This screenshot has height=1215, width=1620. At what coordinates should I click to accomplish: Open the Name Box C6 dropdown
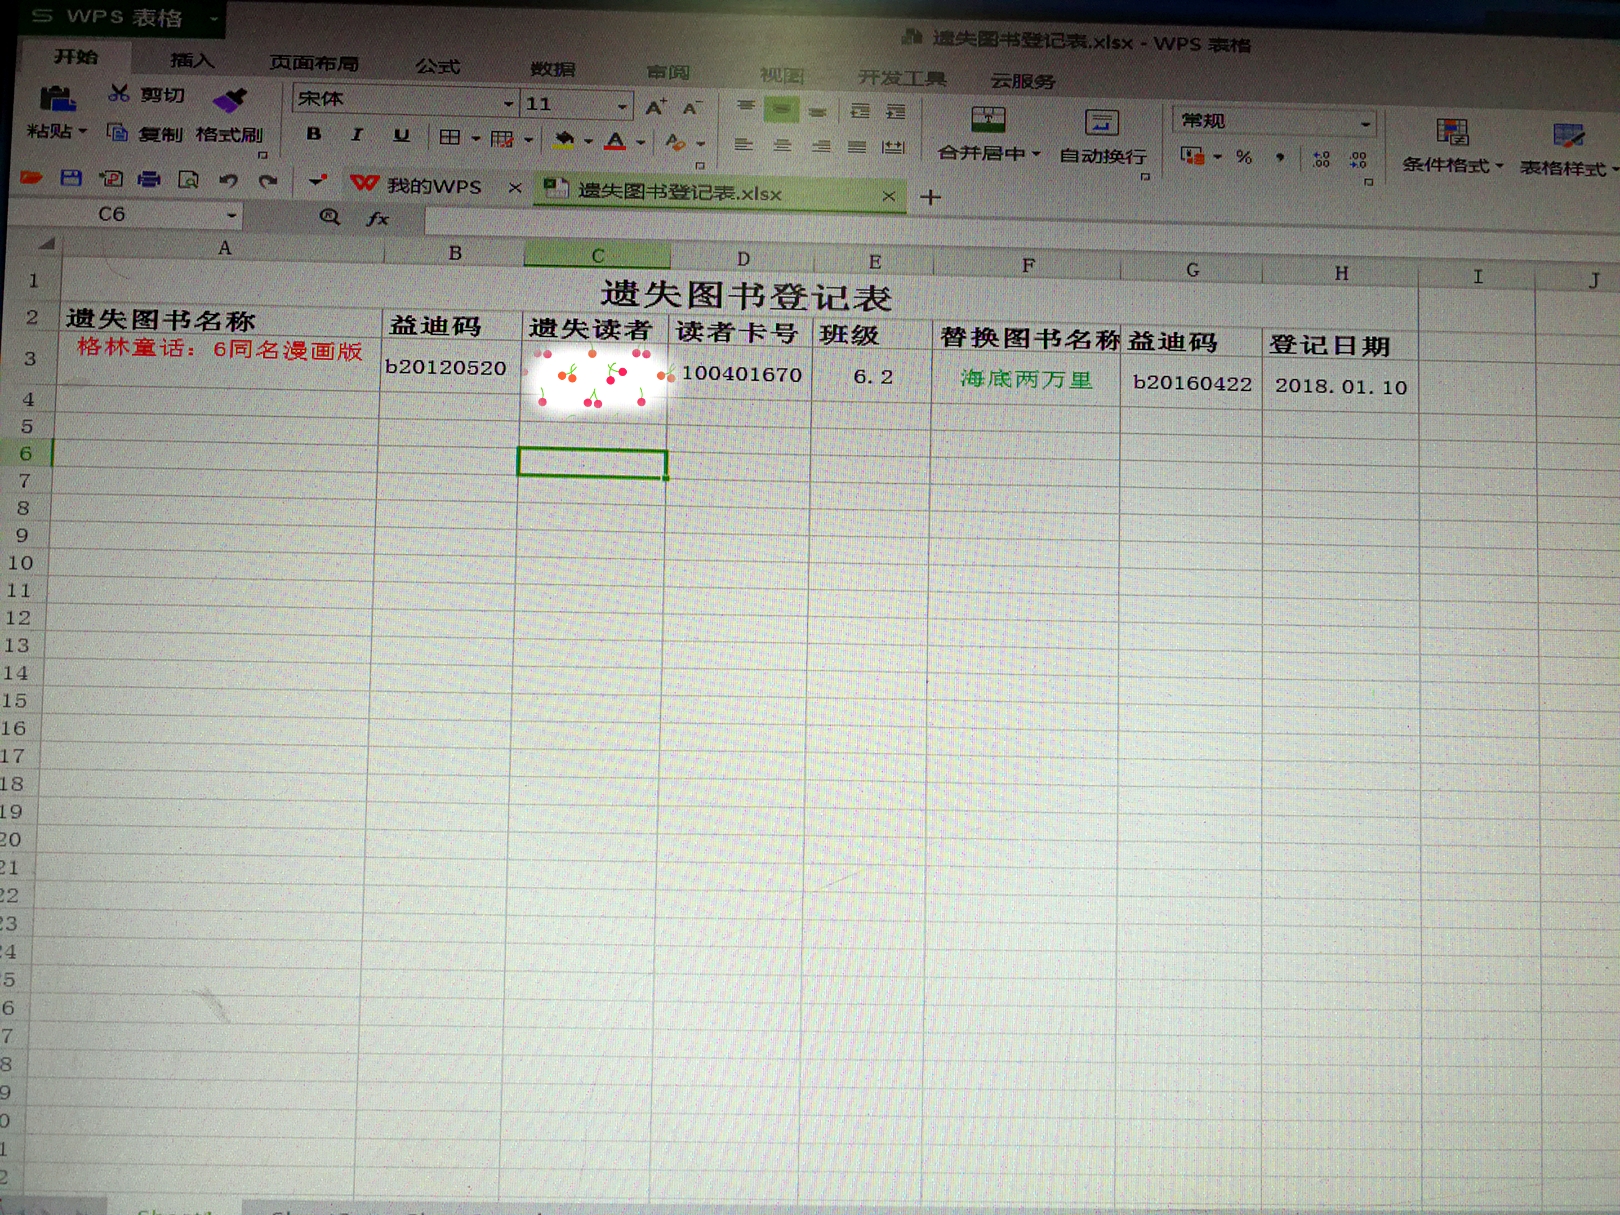pyautogui.click(x=231, y=214)
